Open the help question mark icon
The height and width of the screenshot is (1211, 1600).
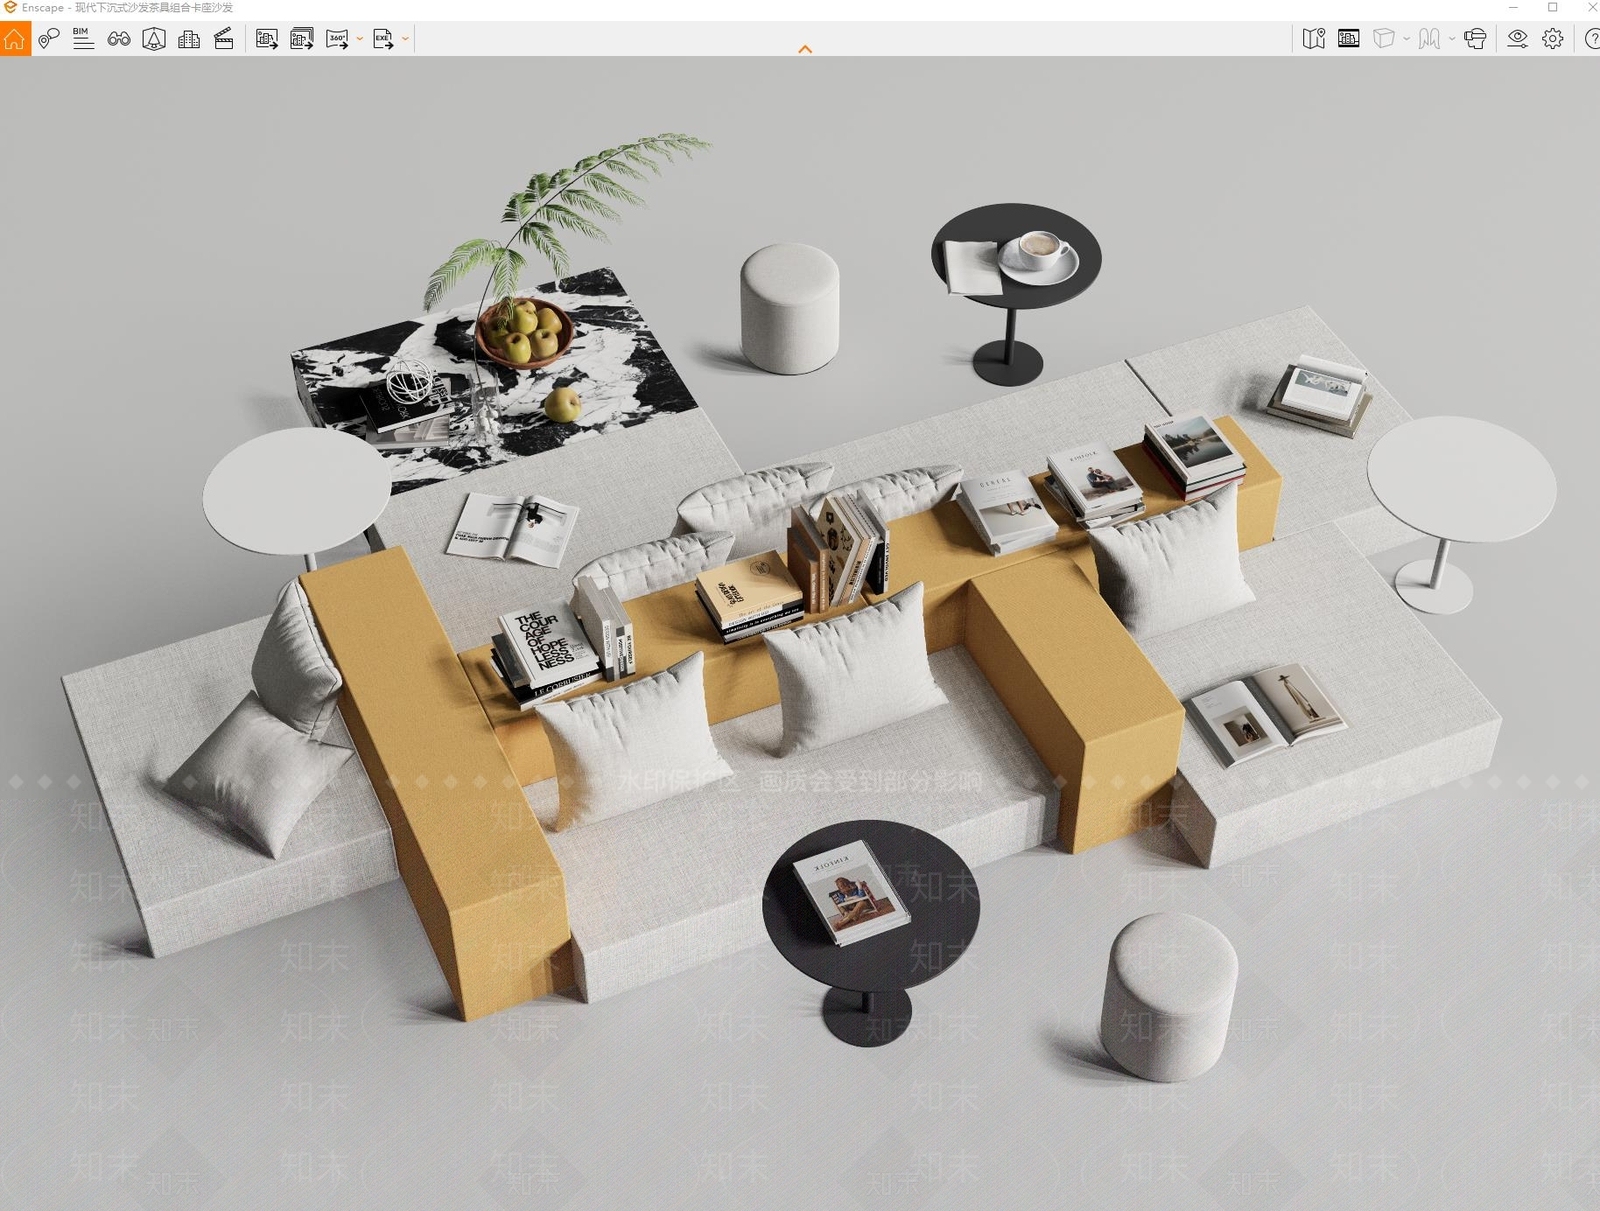click(x=1591, y=39)
